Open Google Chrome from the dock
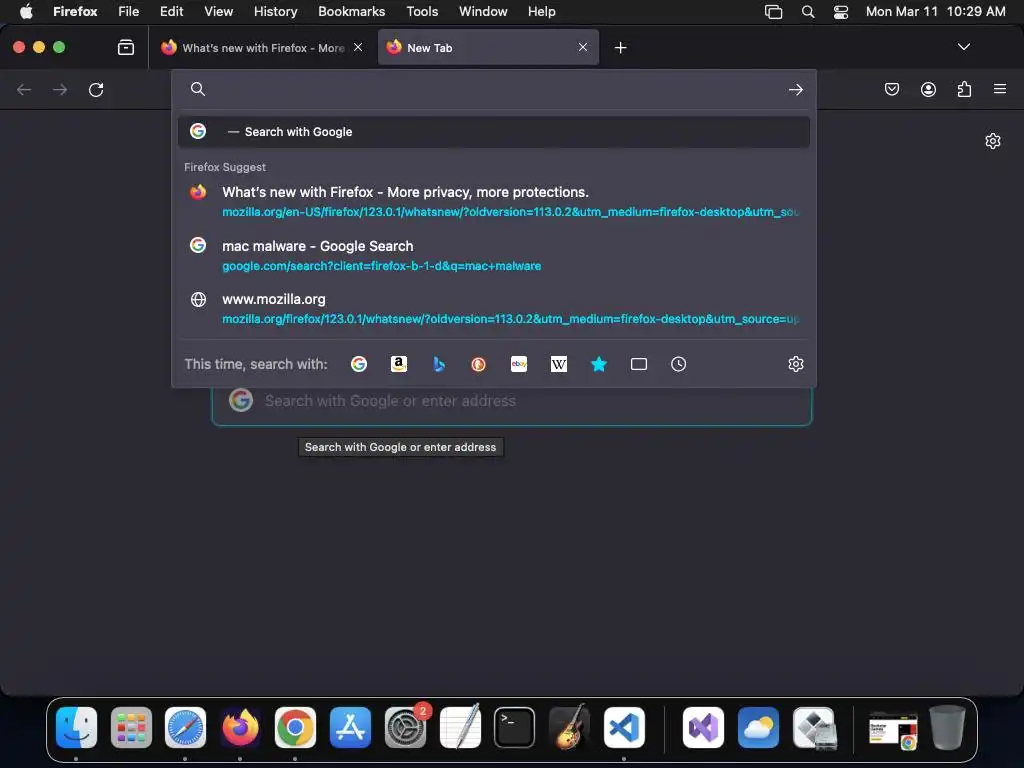 tap(295, 728)
